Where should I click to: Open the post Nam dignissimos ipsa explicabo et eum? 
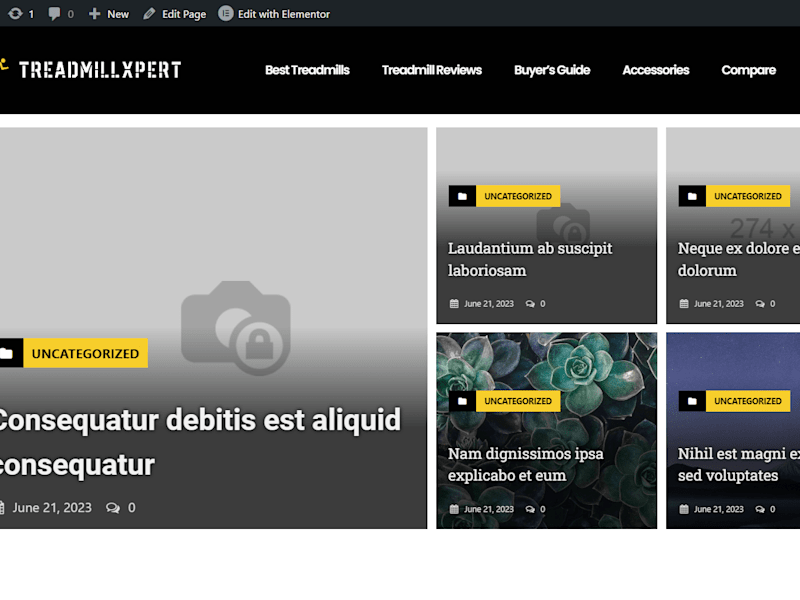click(526, 464)
